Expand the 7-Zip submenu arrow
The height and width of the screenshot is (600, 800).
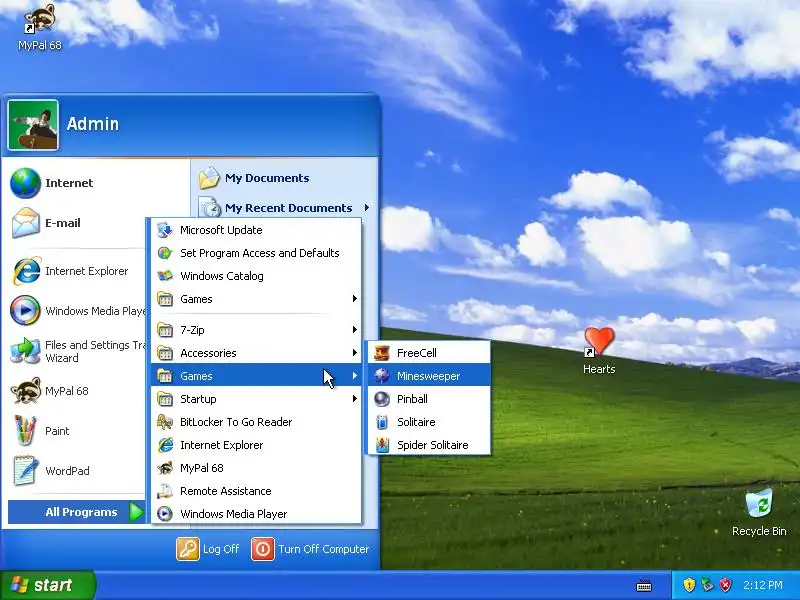[x=355, y=330]
